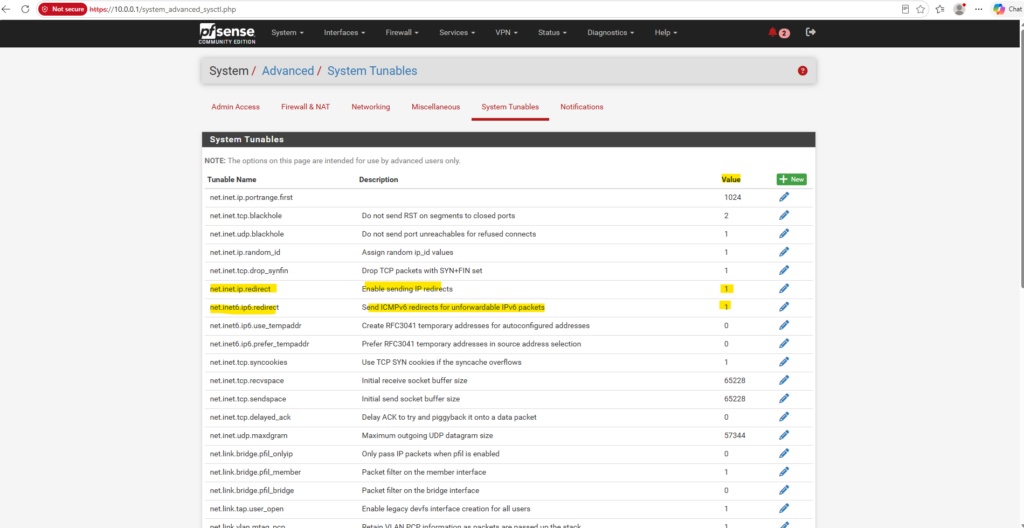Add page to favorites star icon
The width and height of the screenshot is (1024, 528).
click(920, 9)
